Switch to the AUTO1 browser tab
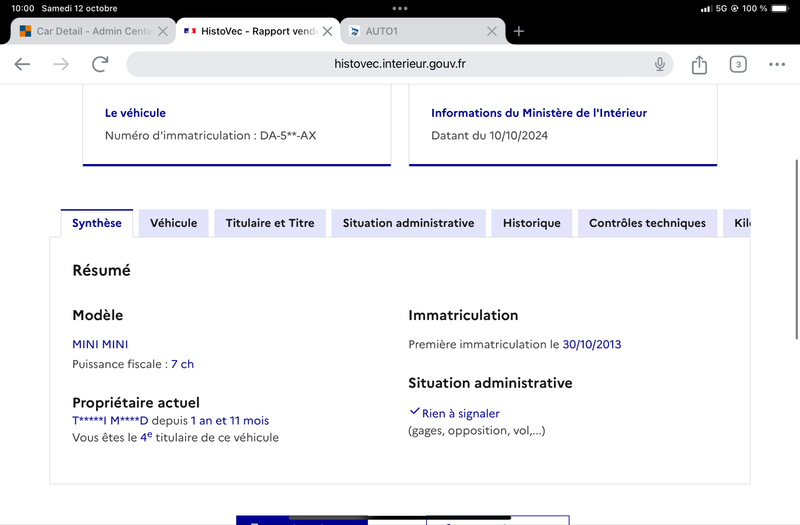This screenshot has height=525, width=800. (423, 31)
